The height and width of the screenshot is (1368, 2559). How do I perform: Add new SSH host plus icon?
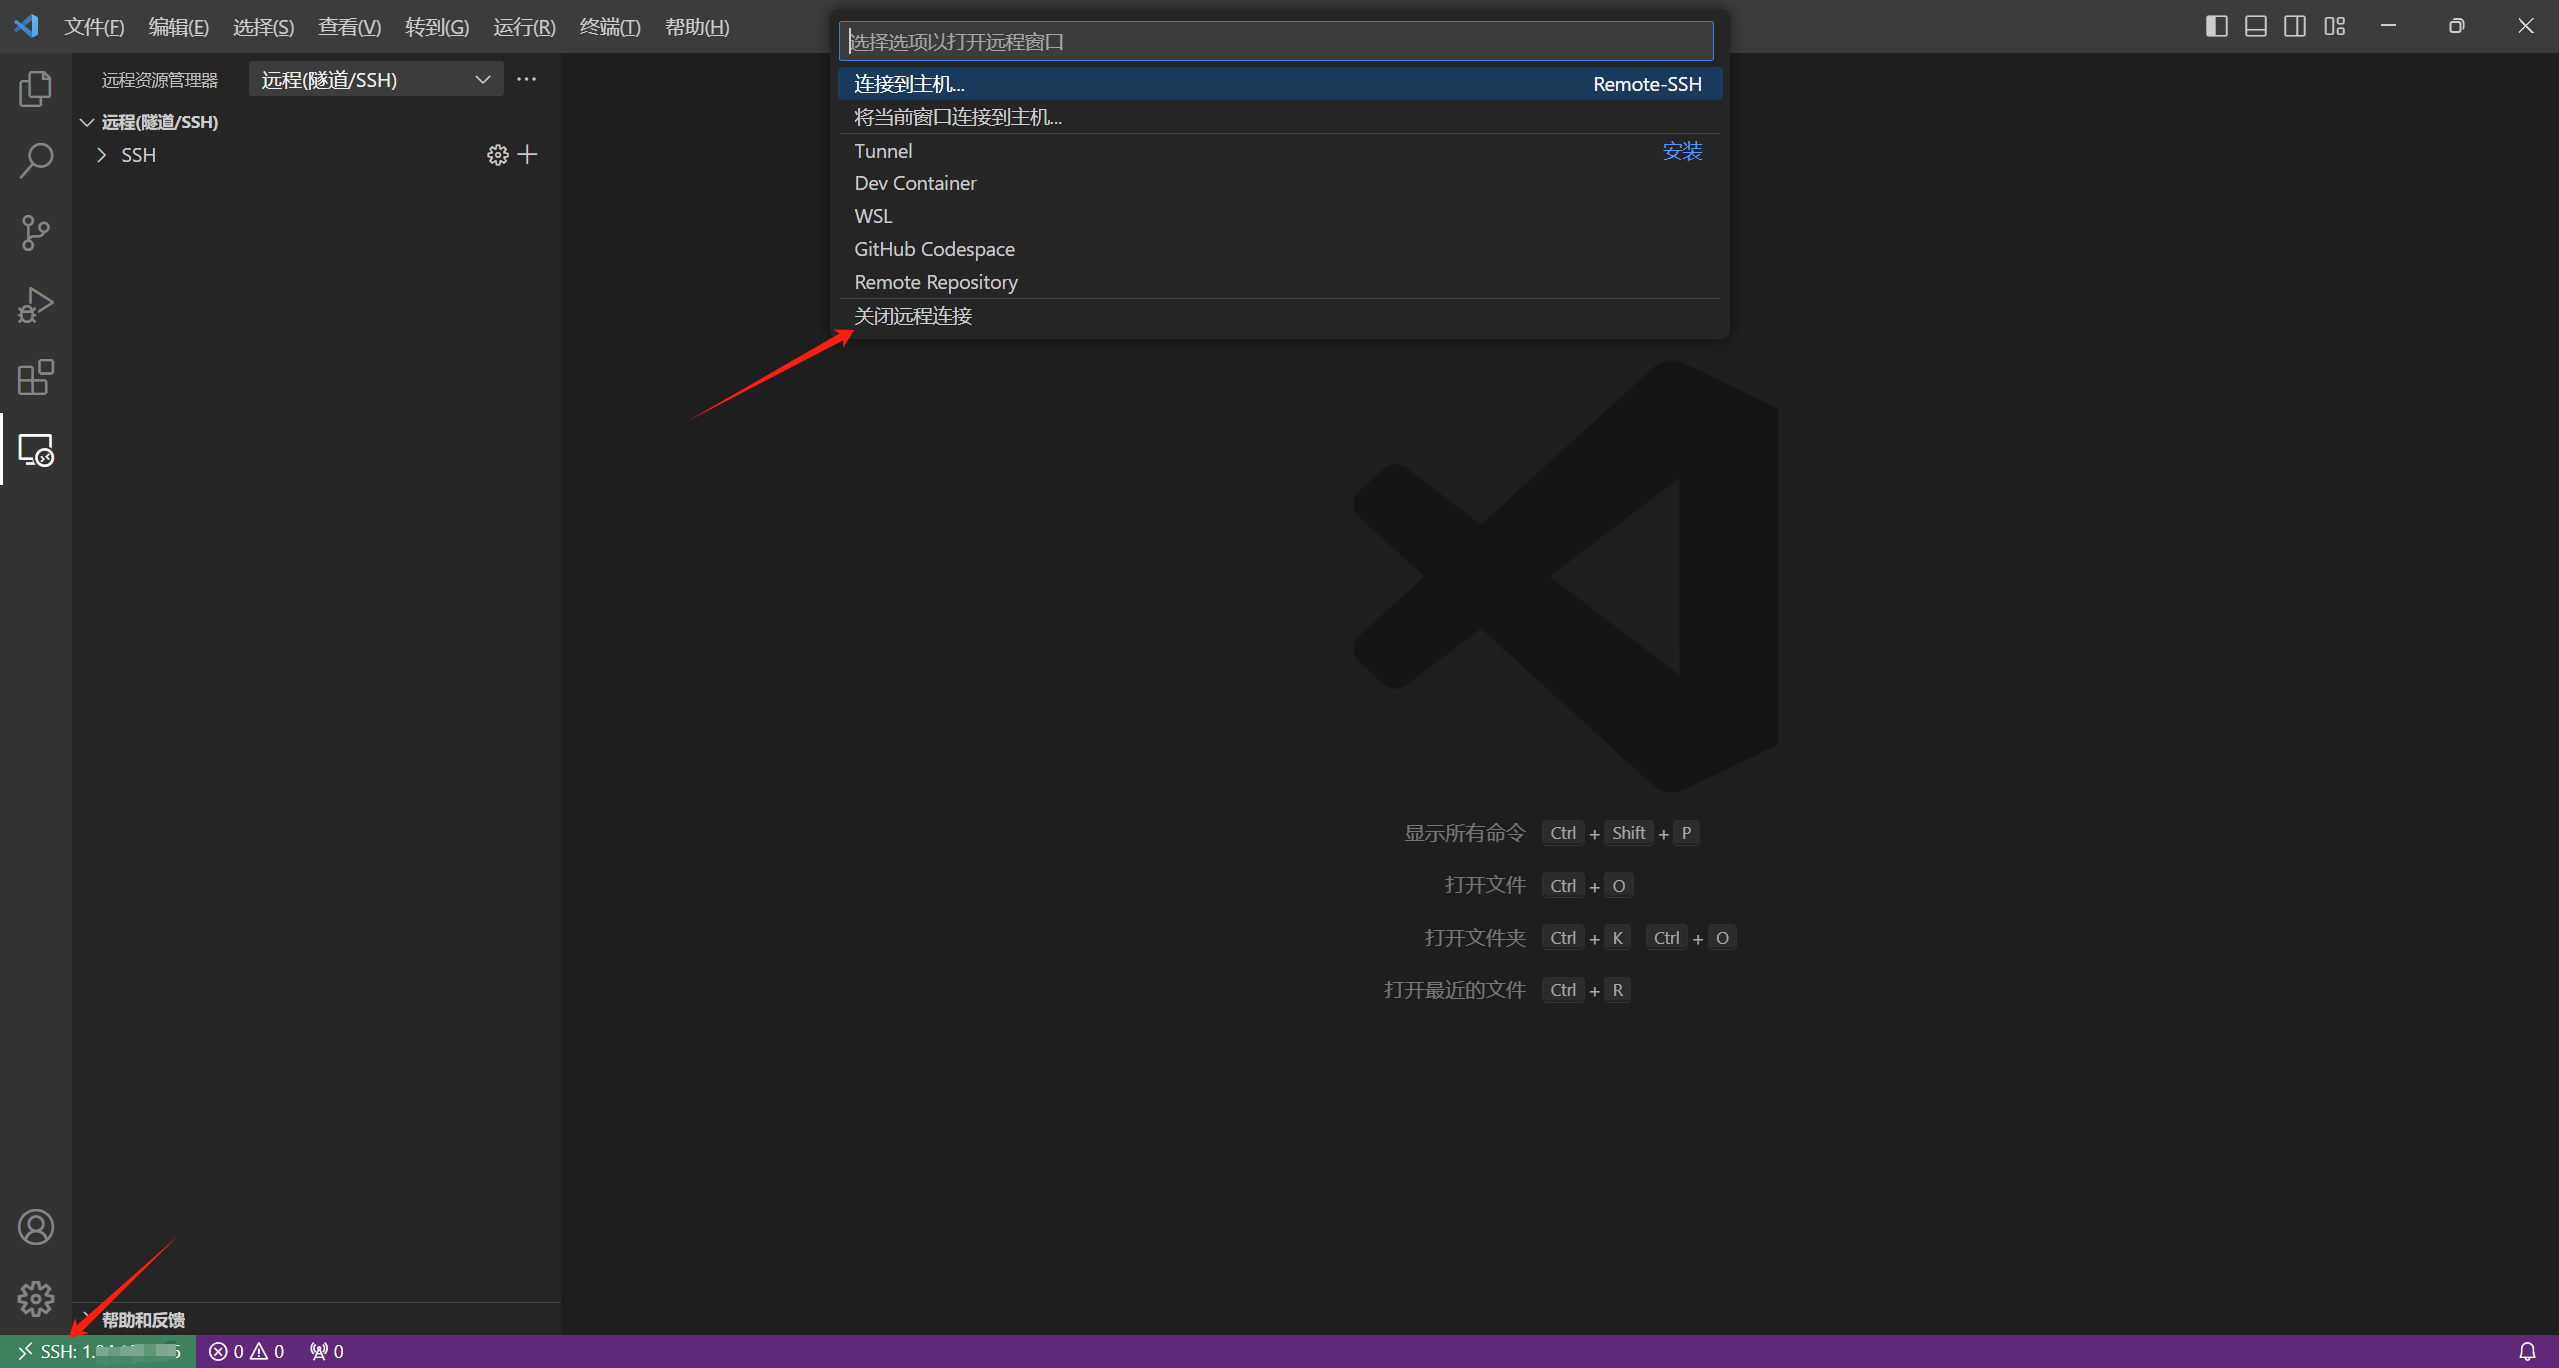(528, 155)
